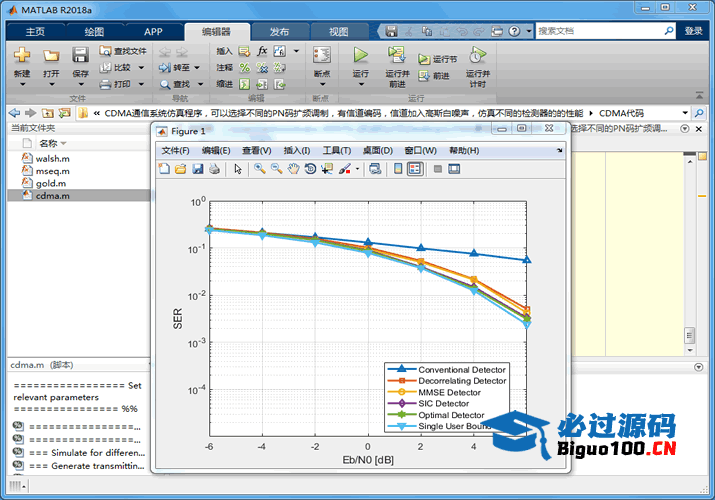Screen dimensions: 715x500
Task: Open Figure Help (帮助) menu
Action: pos(464,150)
